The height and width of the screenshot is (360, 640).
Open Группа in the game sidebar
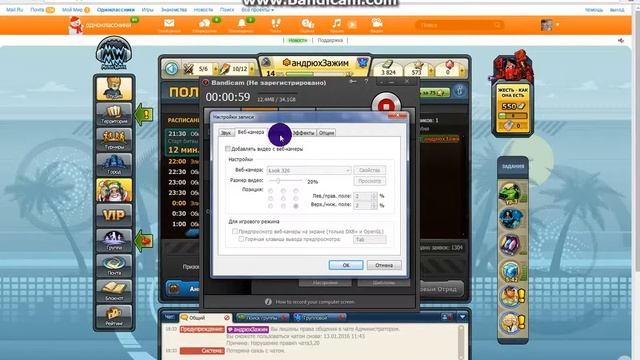click(x=114, y=240)
